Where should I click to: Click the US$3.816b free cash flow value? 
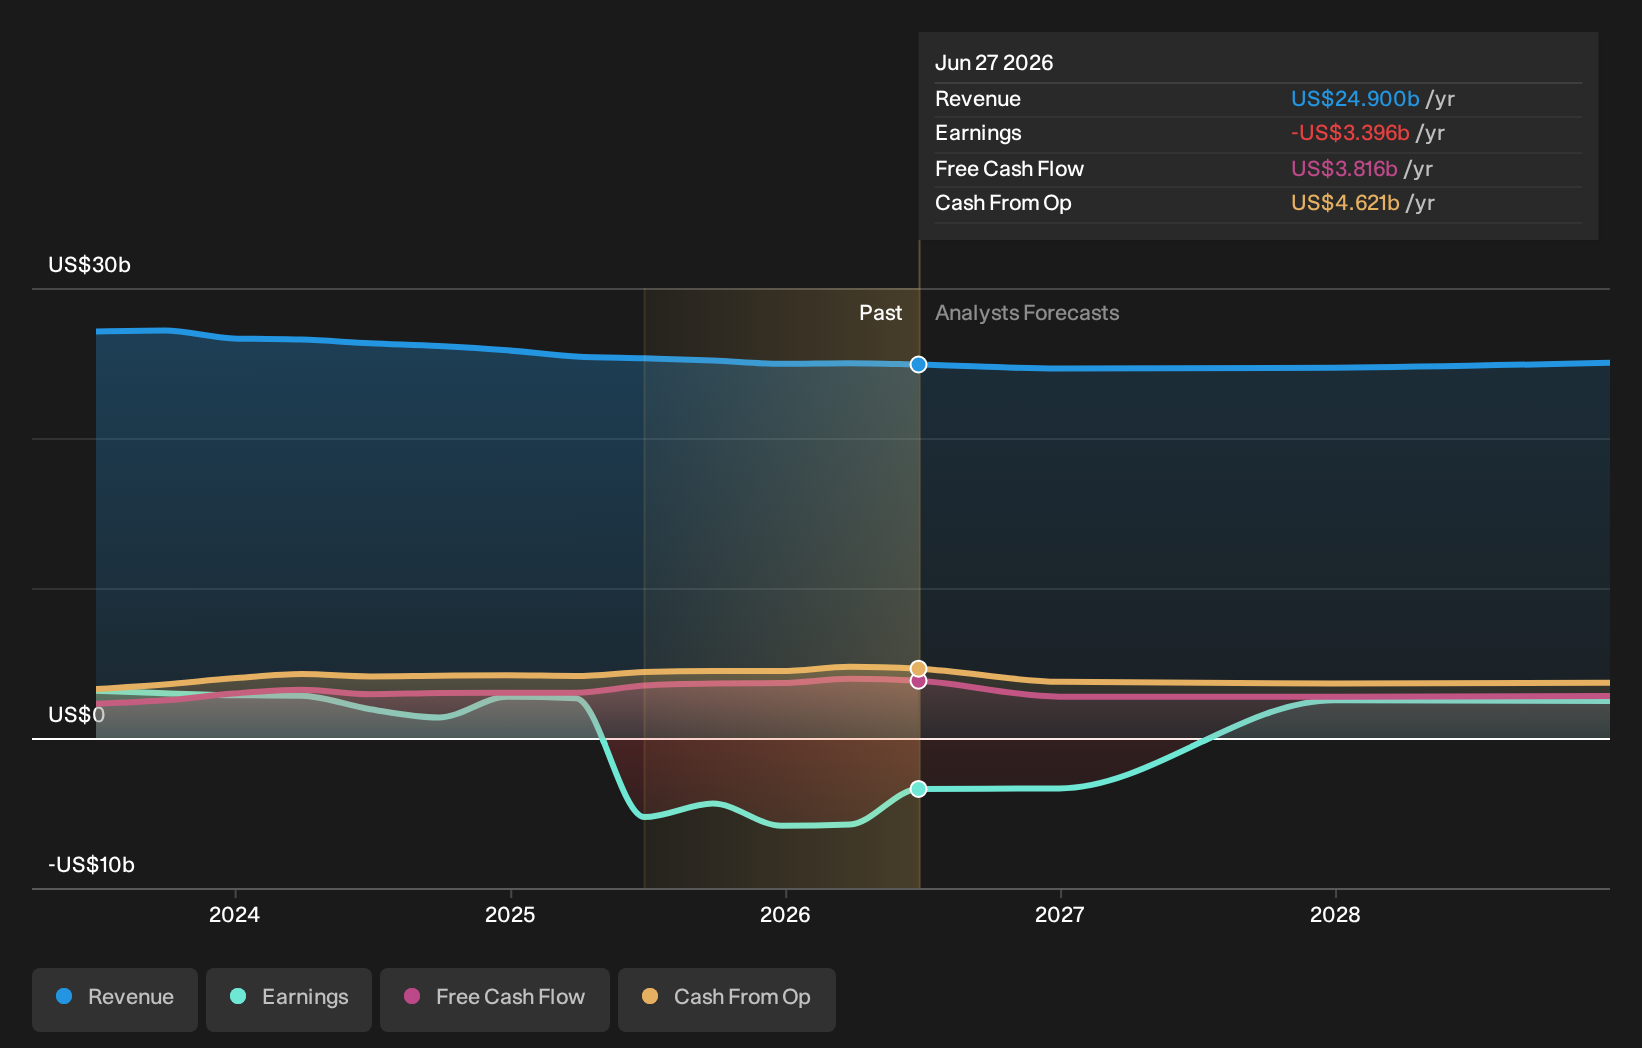click(x=1344, y=169)
